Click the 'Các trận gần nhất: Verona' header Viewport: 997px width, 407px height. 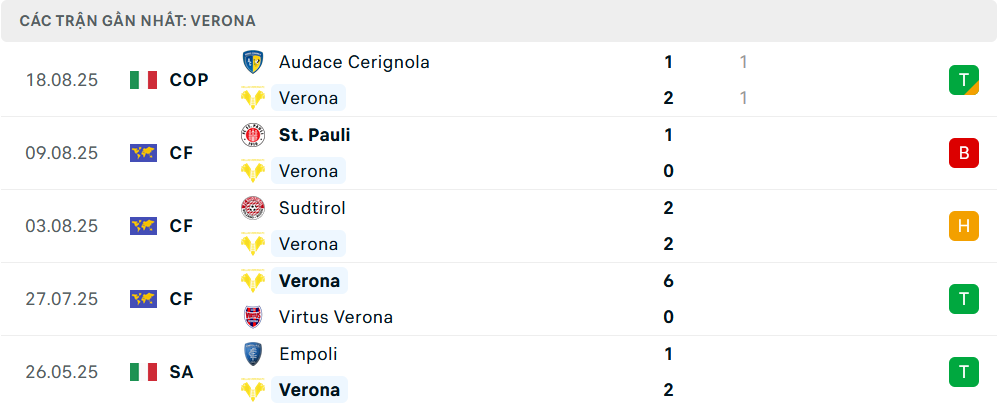pos(137,20)
